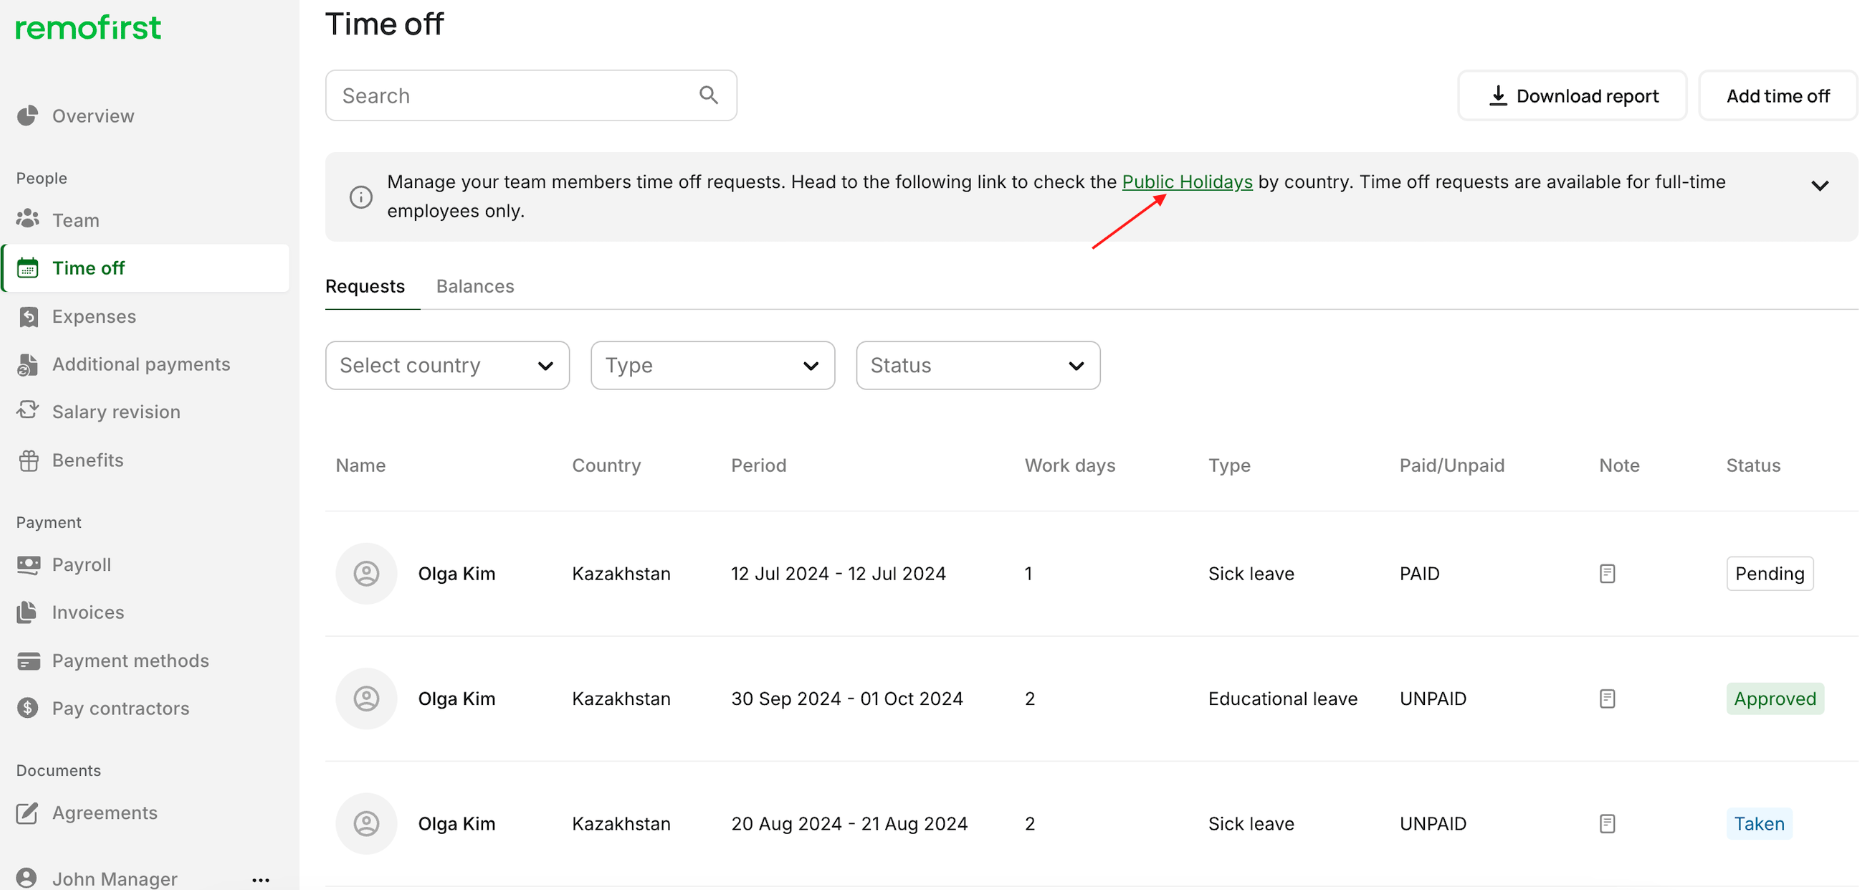Click the Team people icon
The image size is (1862, 890).
[28, 219]
